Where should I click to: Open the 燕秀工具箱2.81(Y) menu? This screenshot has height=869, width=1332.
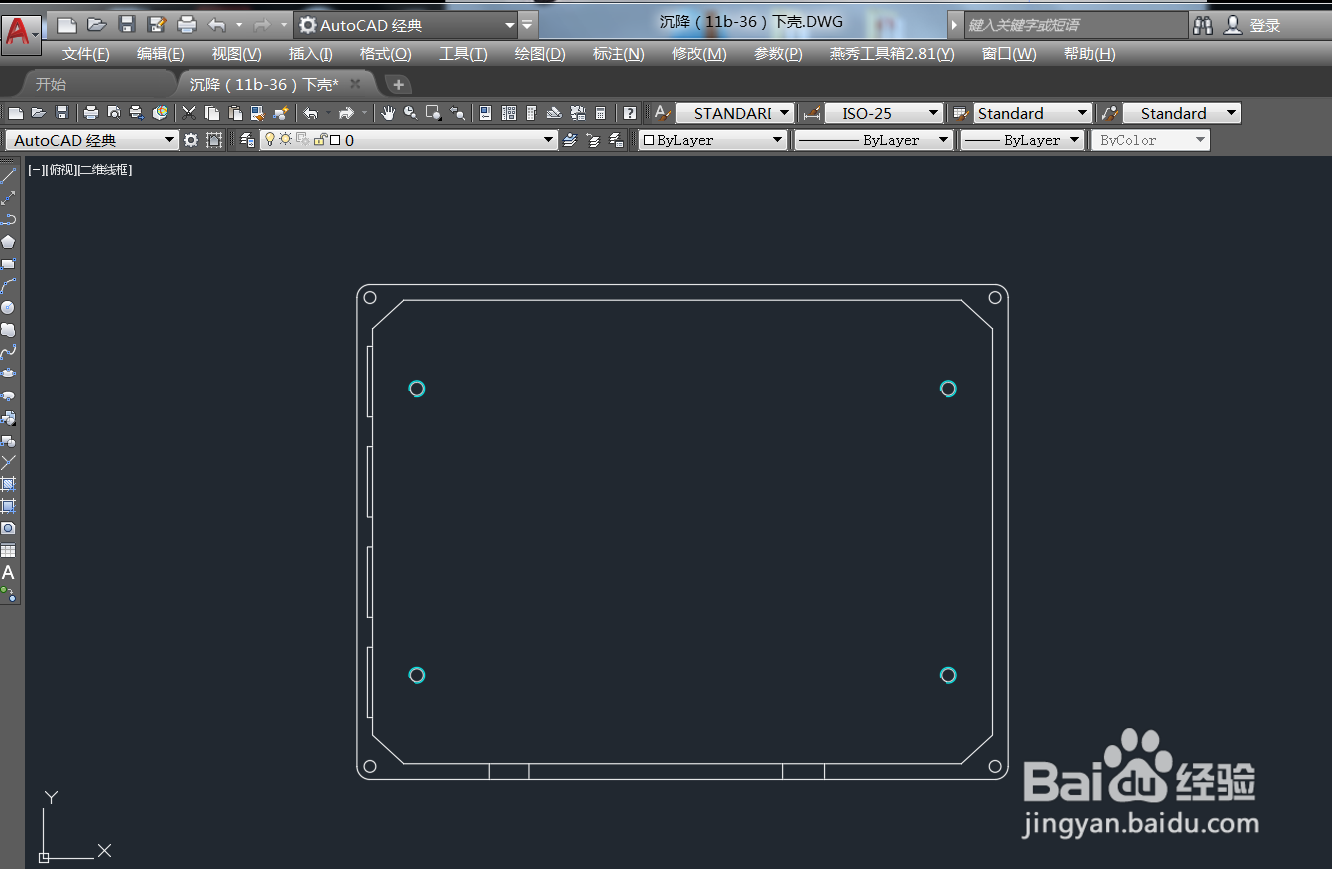pos(892,54)
